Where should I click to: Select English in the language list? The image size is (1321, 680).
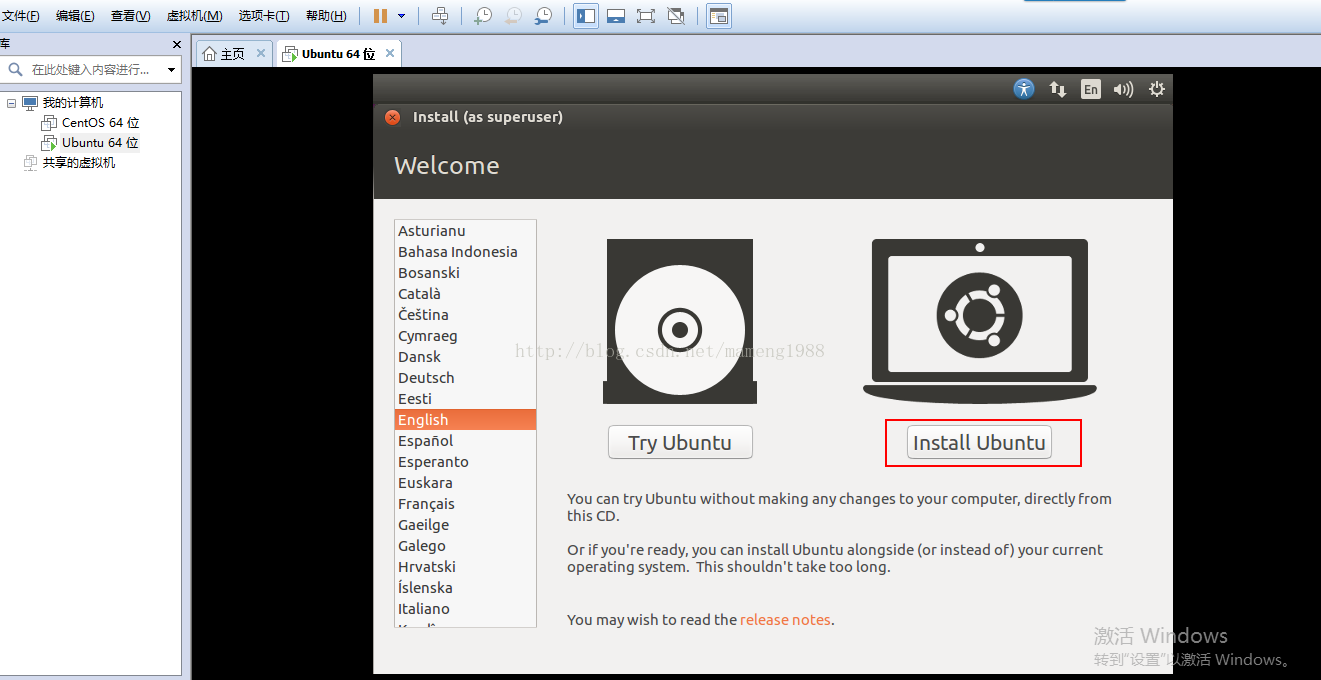click(x=466, y=420)
